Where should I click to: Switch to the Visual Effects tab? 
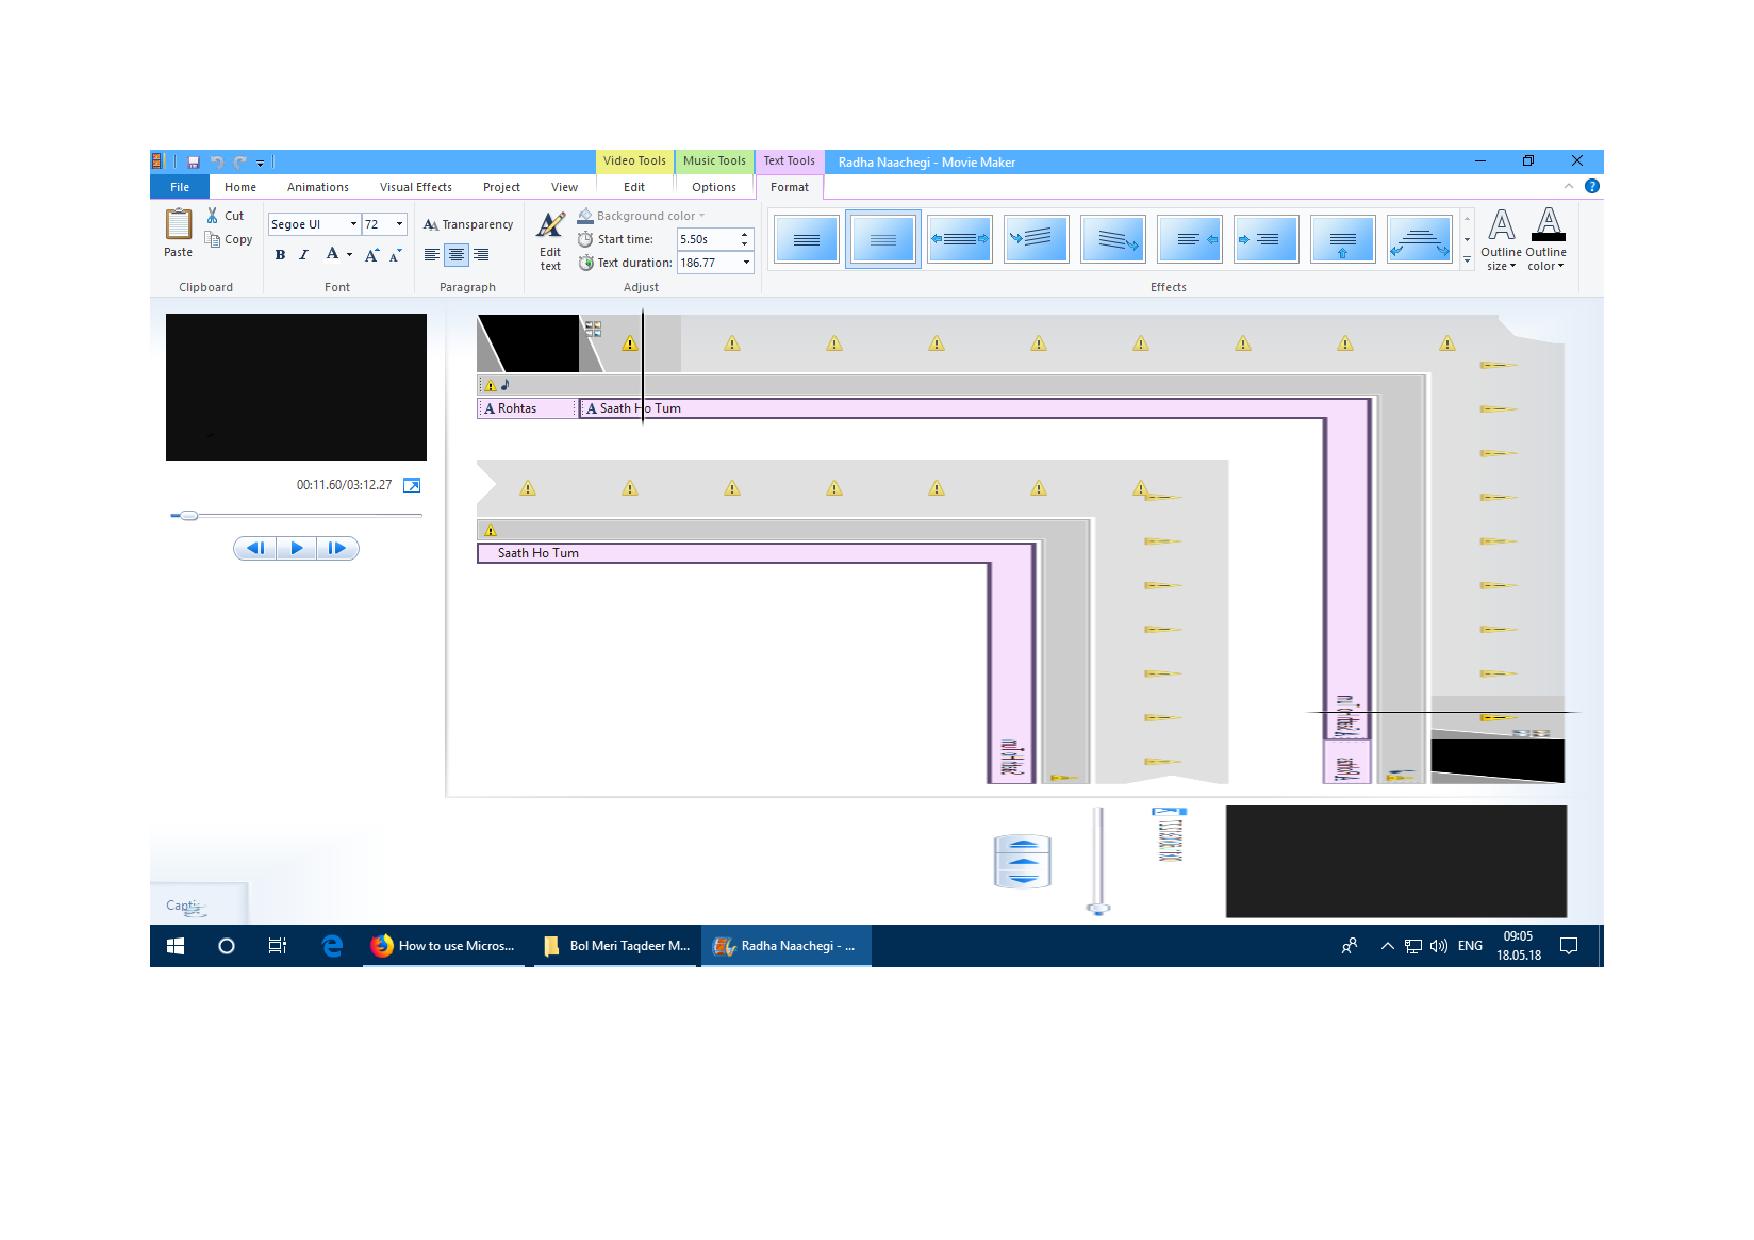coord(416,187)
